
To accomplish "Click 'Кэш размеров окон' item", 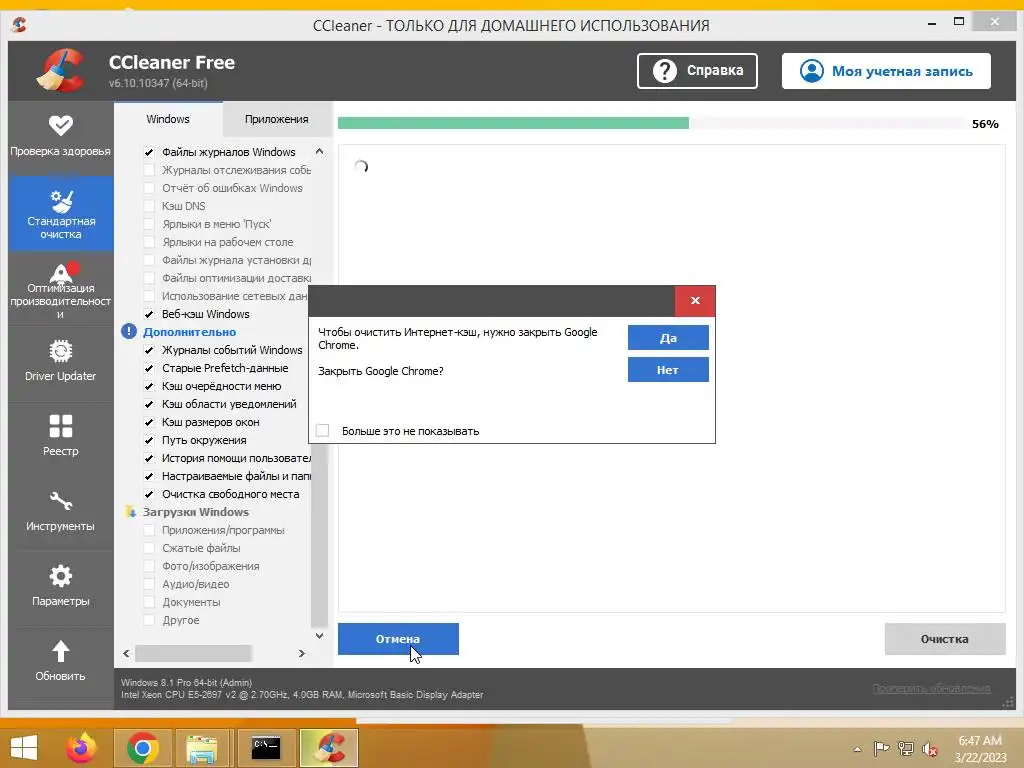I will click(x=211, y=422).
